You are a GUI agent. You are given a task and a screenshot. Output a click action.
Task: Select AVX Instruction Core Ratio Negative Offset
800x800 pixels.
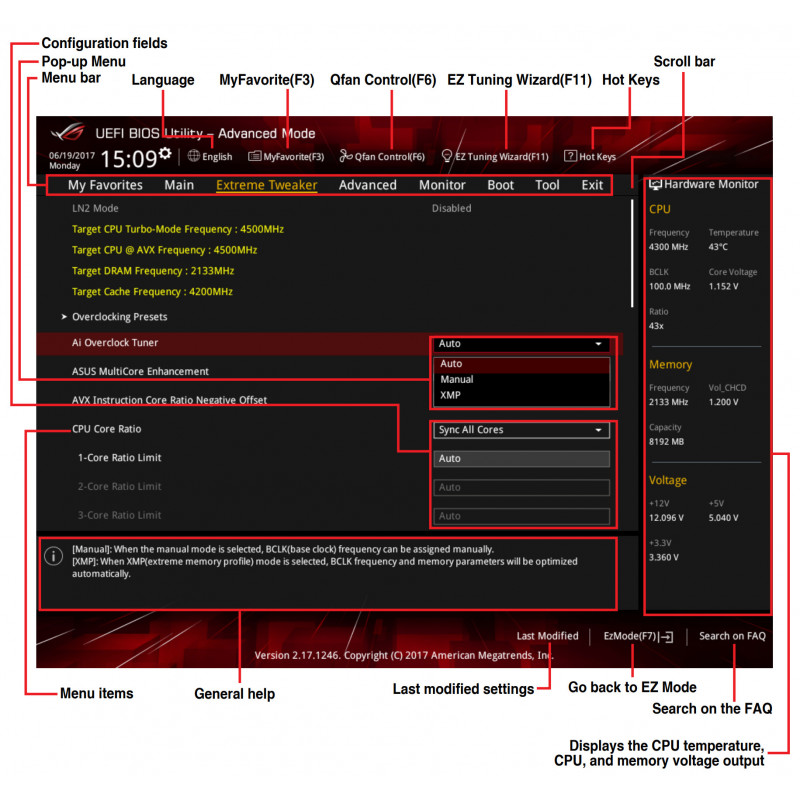click(169, 400)
